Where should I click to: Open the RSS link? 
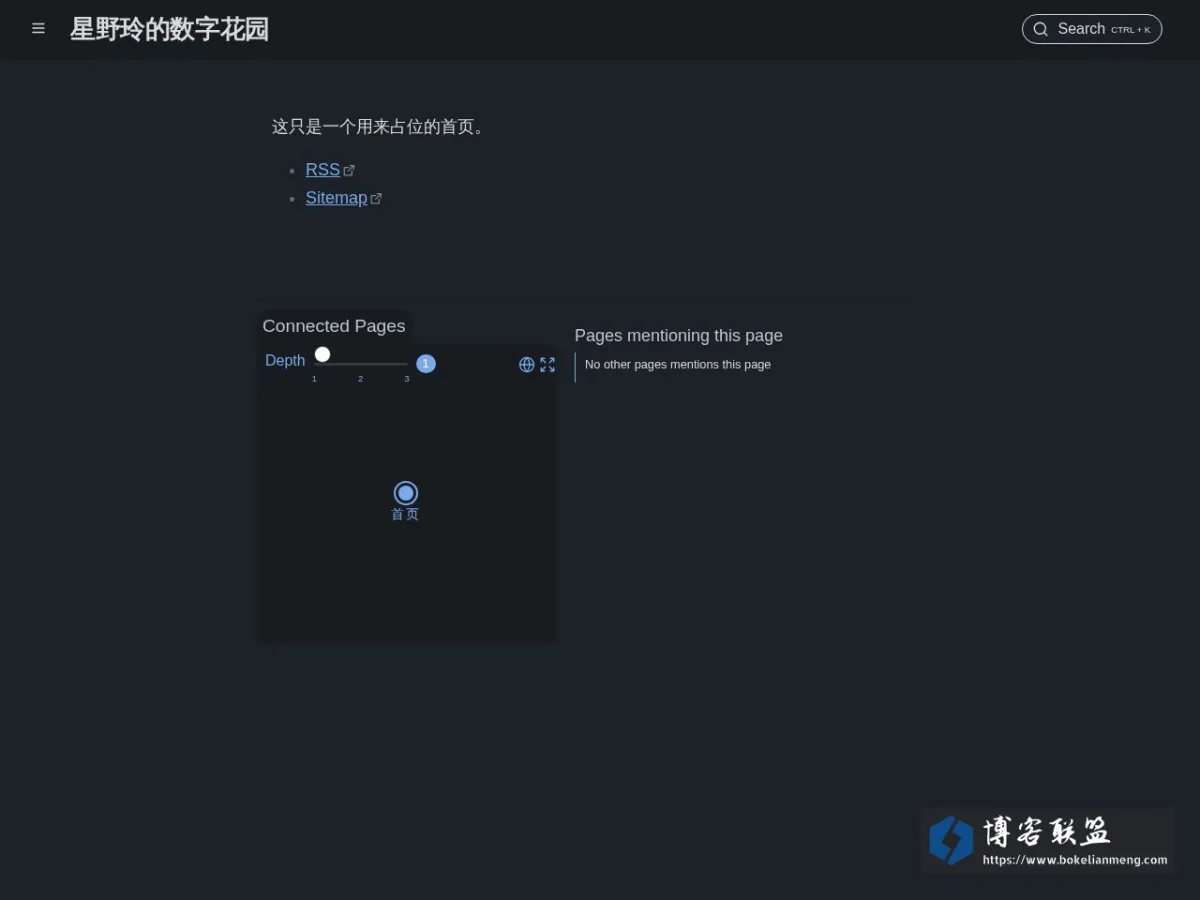tap(323, 170)
